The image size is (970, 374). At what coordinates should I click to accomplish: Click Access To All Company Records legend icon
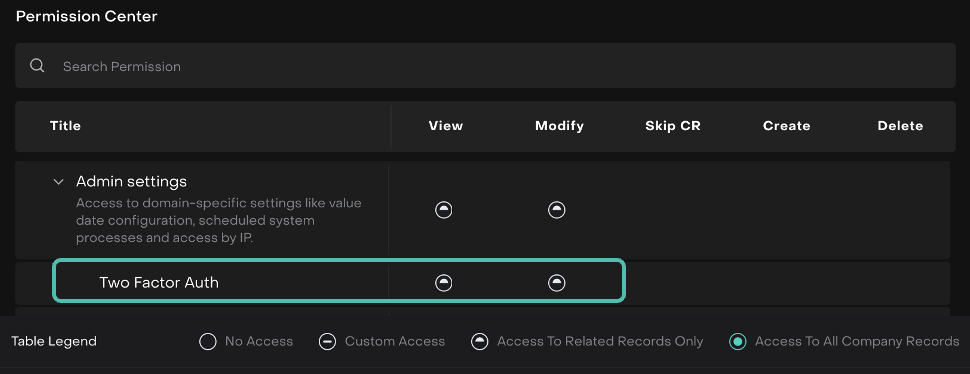pos(737,341)
